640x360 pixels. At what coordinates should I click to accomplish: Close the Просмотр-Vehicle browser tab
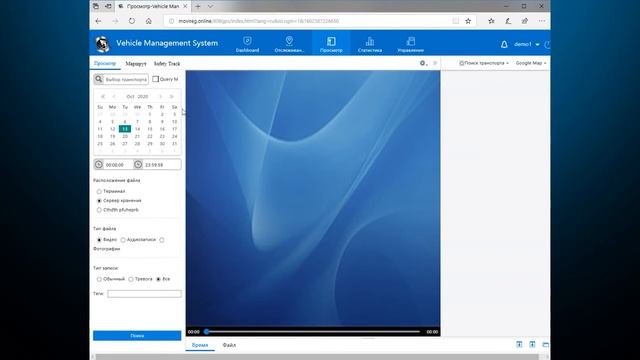(x=185, y=7)
